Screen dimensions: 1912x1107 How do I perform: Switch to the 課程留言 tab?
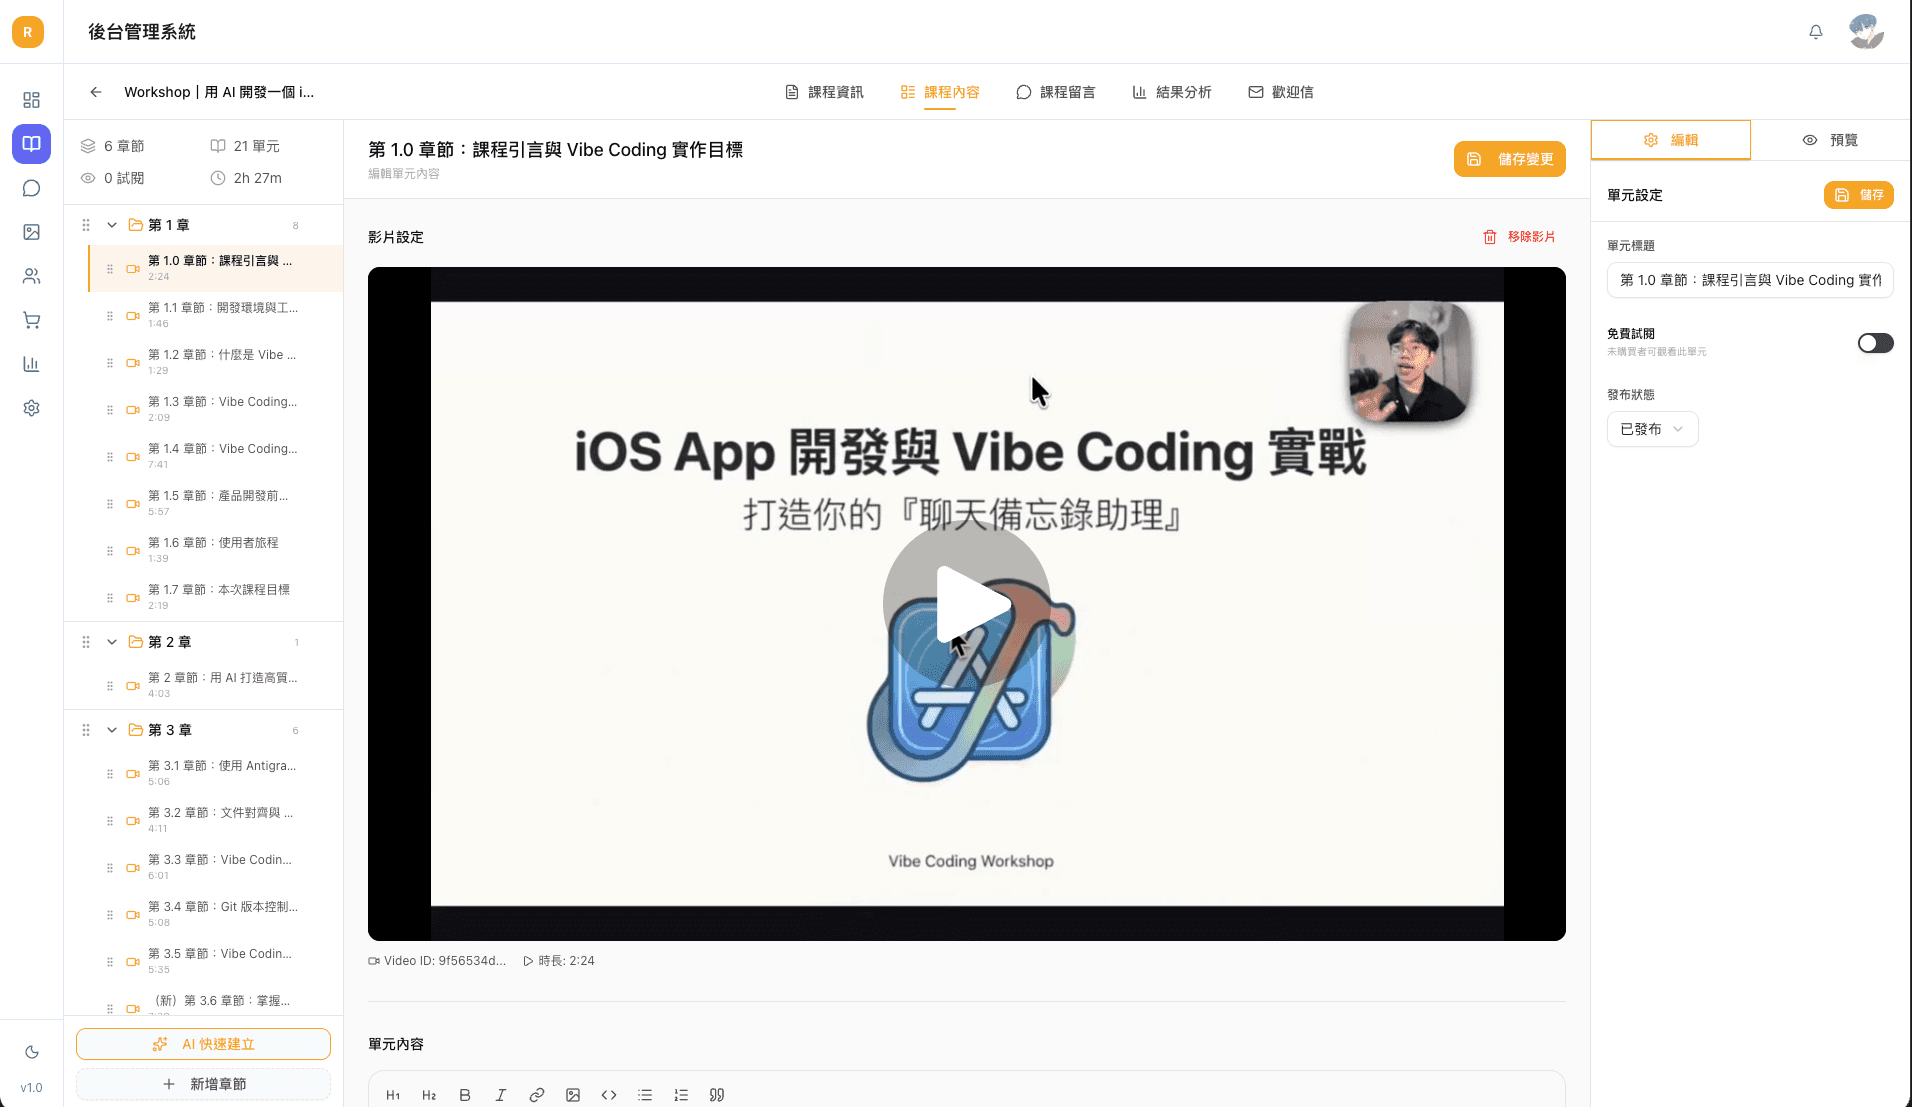click(x=1055, y=92)
